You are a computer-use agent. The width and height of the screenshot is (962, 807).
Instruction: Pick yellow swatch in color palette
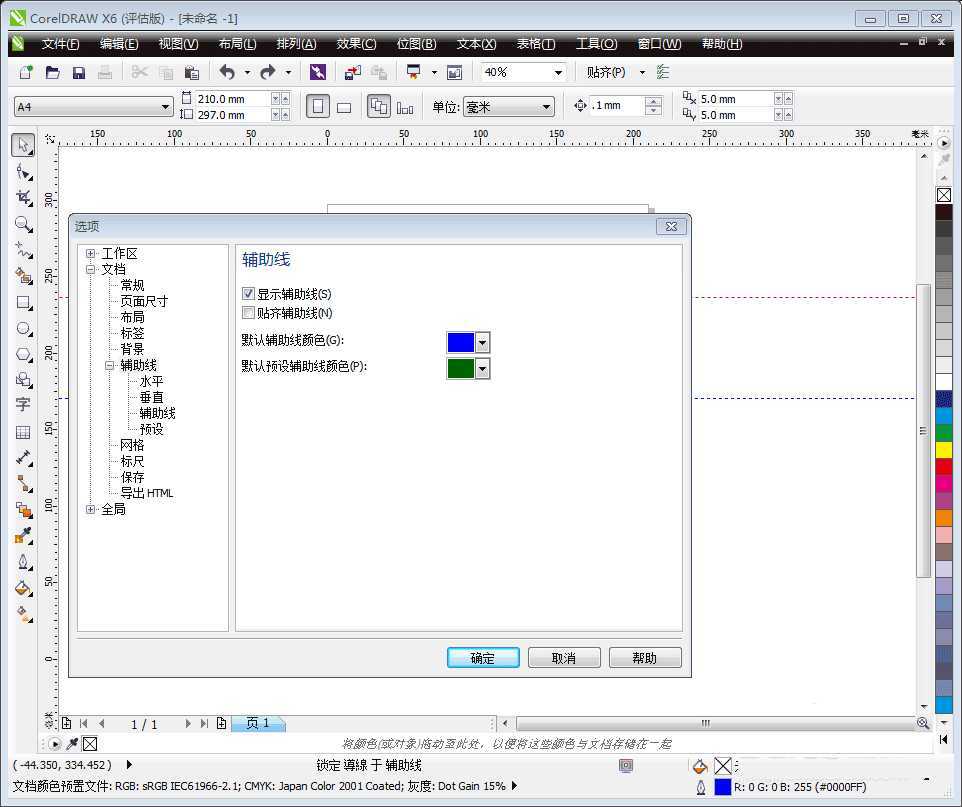[944, 450]
